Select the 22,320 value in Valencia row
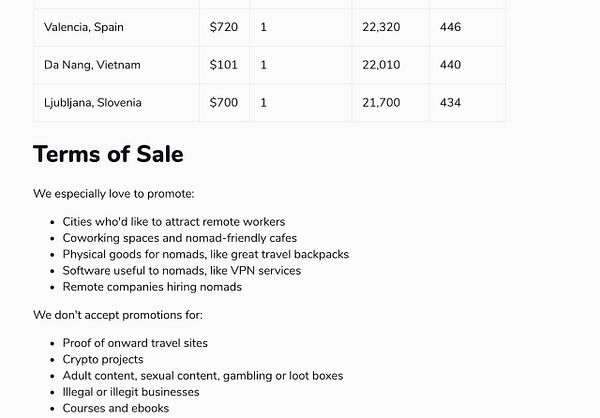The width and height of the screenshot is (600, 418). 381,27
